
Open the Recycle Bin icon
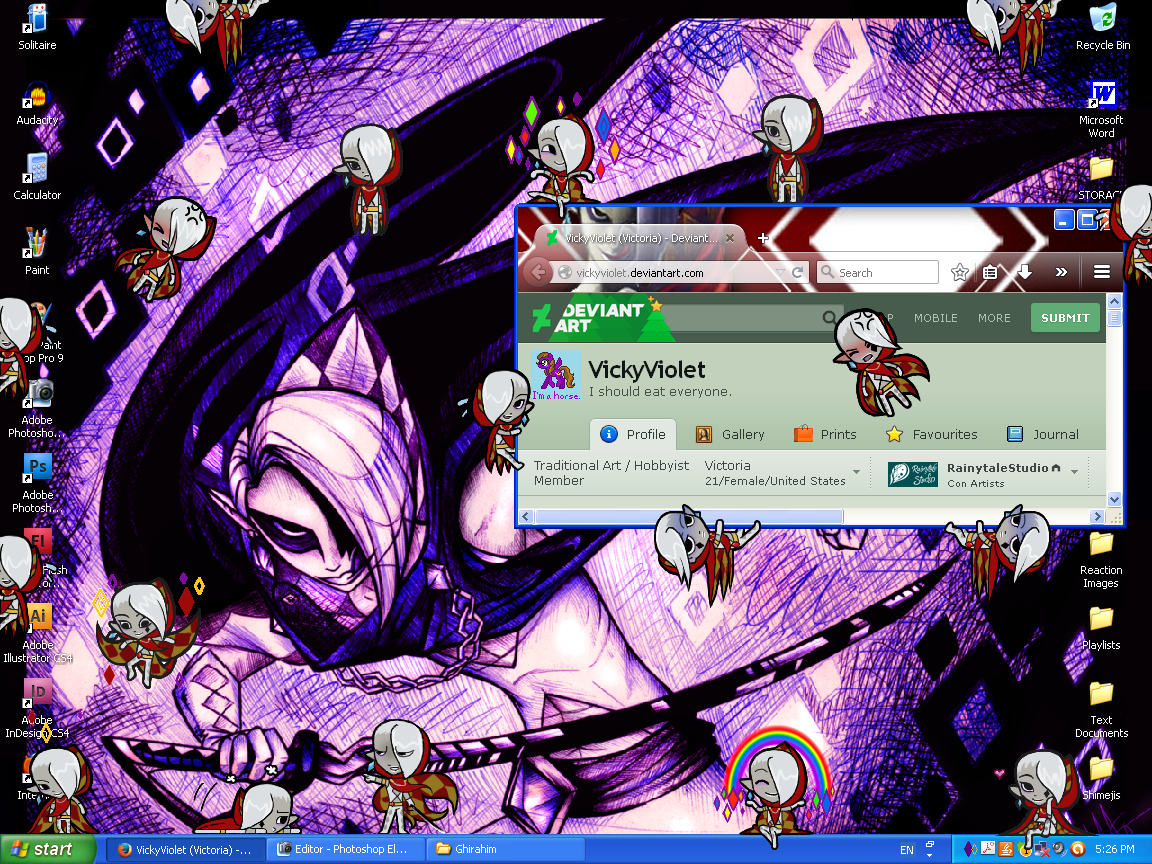pyautogui.click(x=1103, y=26)
